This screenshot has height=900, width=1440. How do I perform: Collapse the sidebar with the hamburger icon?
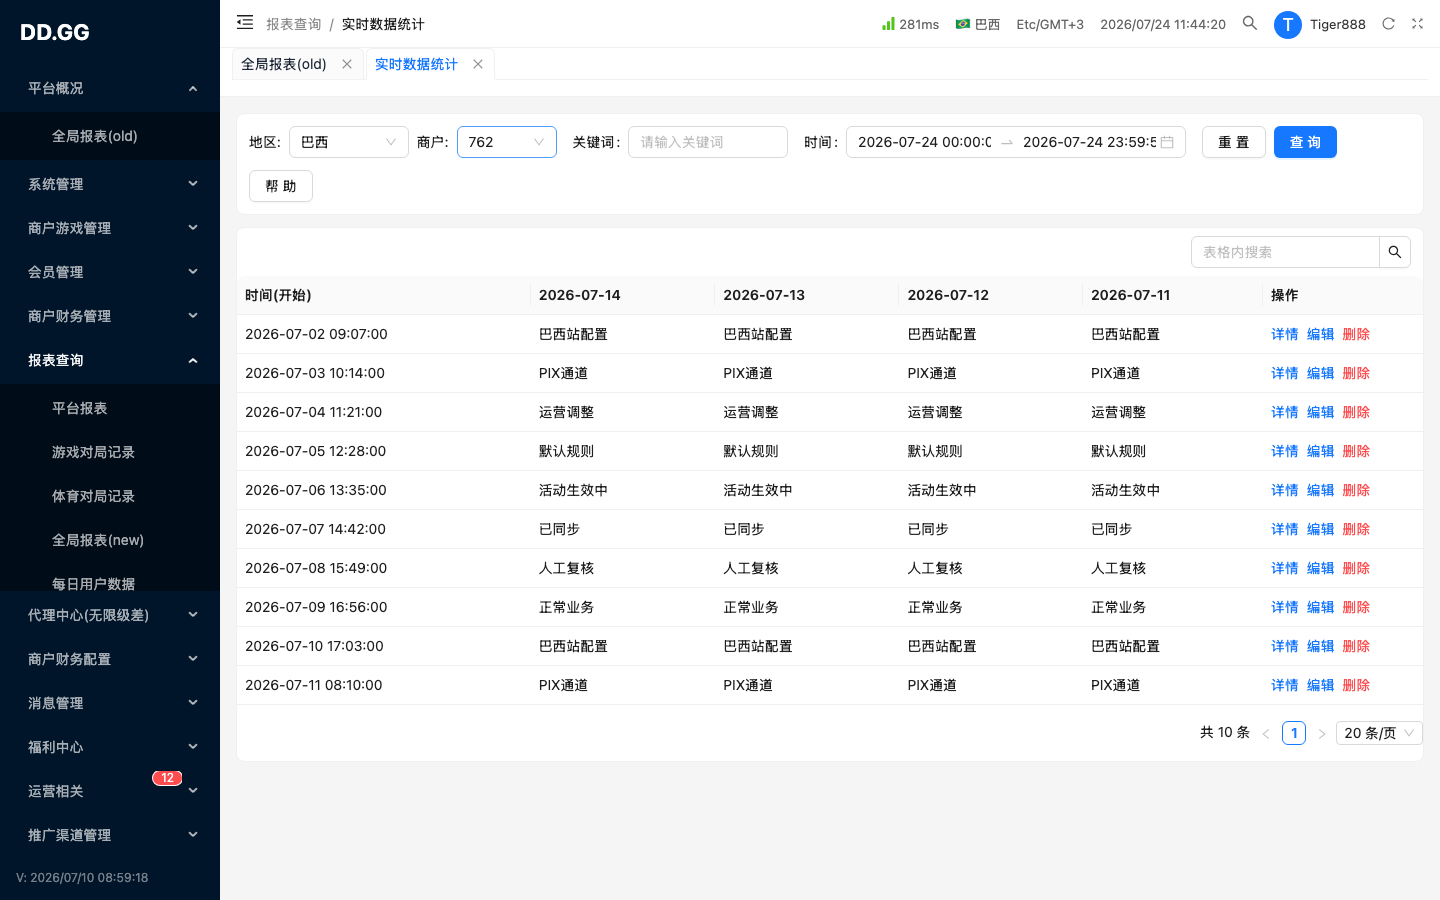pyautogui.click(x=245, y=23)
